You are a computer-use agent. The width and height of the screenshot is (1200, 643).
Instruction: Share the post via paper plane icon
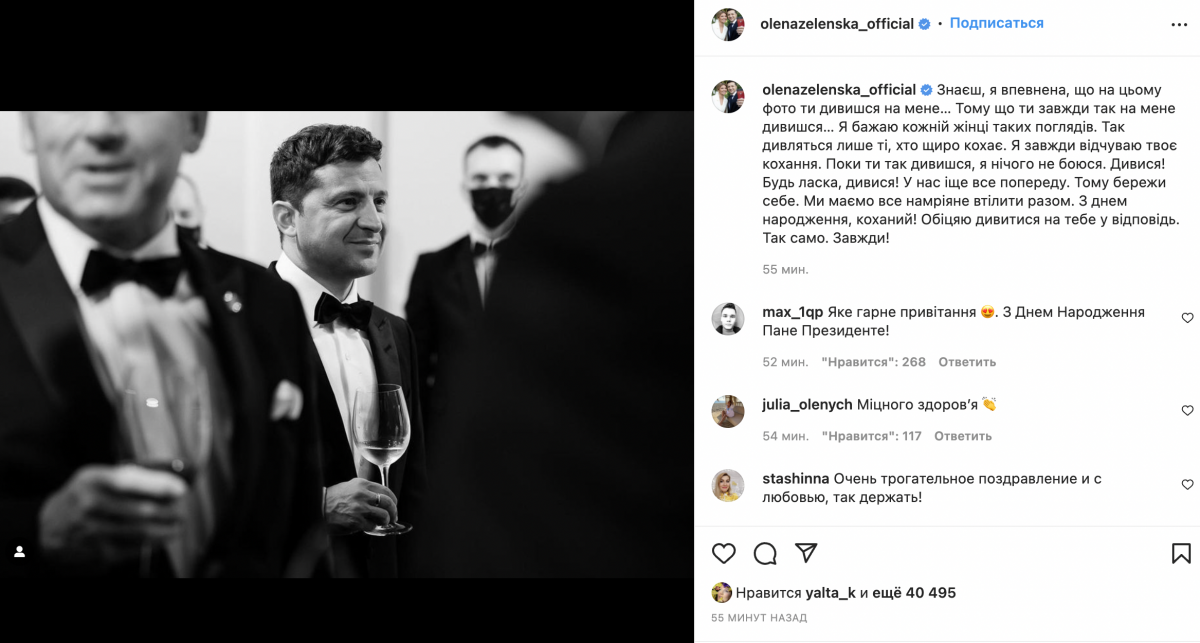click(x=806, y=553)
